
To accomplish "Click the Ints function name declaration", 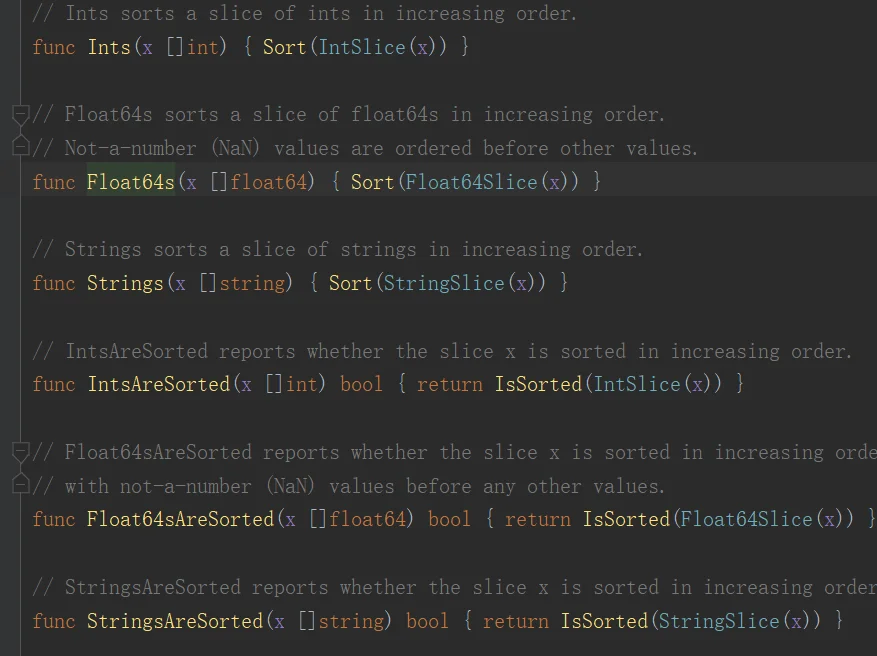I will pos(108,47).
